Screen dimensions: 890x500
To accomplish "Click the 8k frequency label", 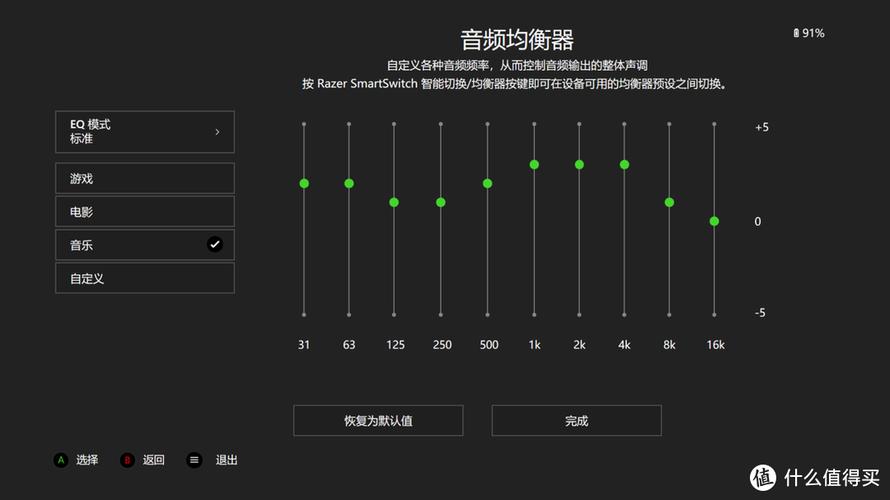I will 669,344.
